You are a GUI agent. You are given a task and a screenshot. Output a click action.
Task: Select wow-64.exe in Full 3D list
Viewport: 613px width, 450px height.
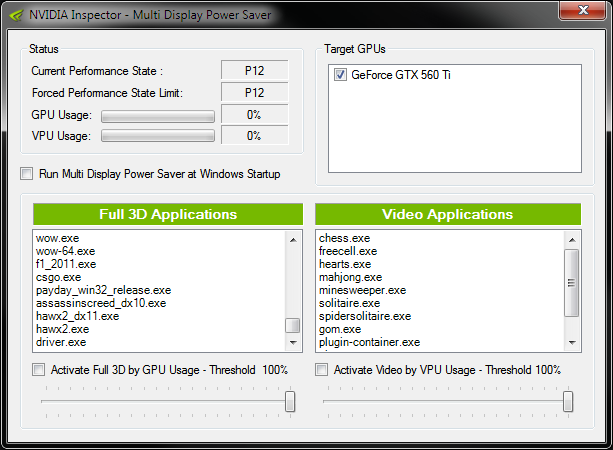coord(66,251)
